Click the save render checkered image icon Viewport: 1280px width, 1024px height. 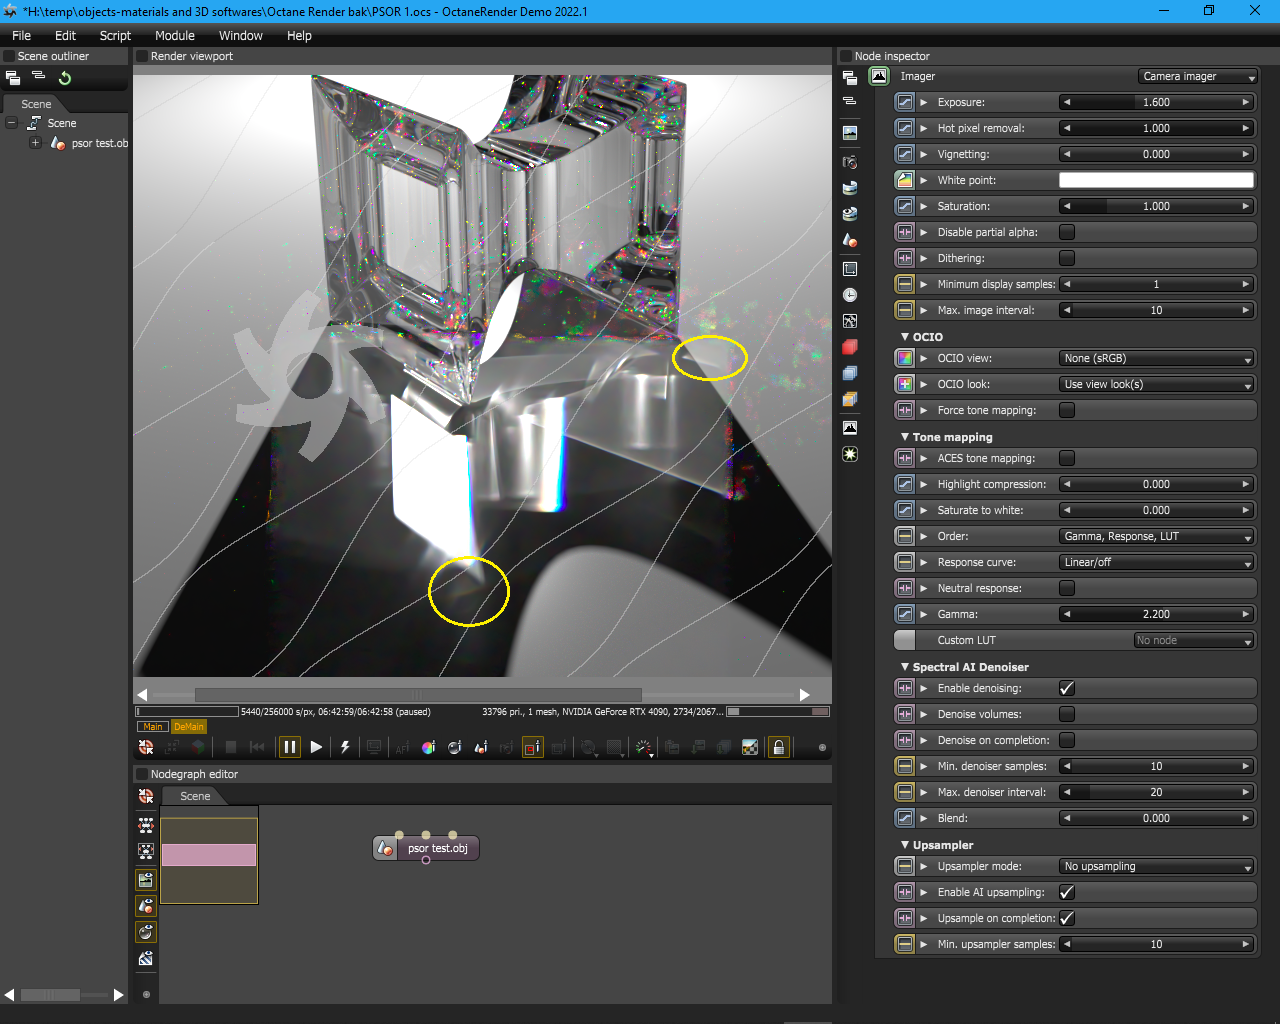click(750, 747)
